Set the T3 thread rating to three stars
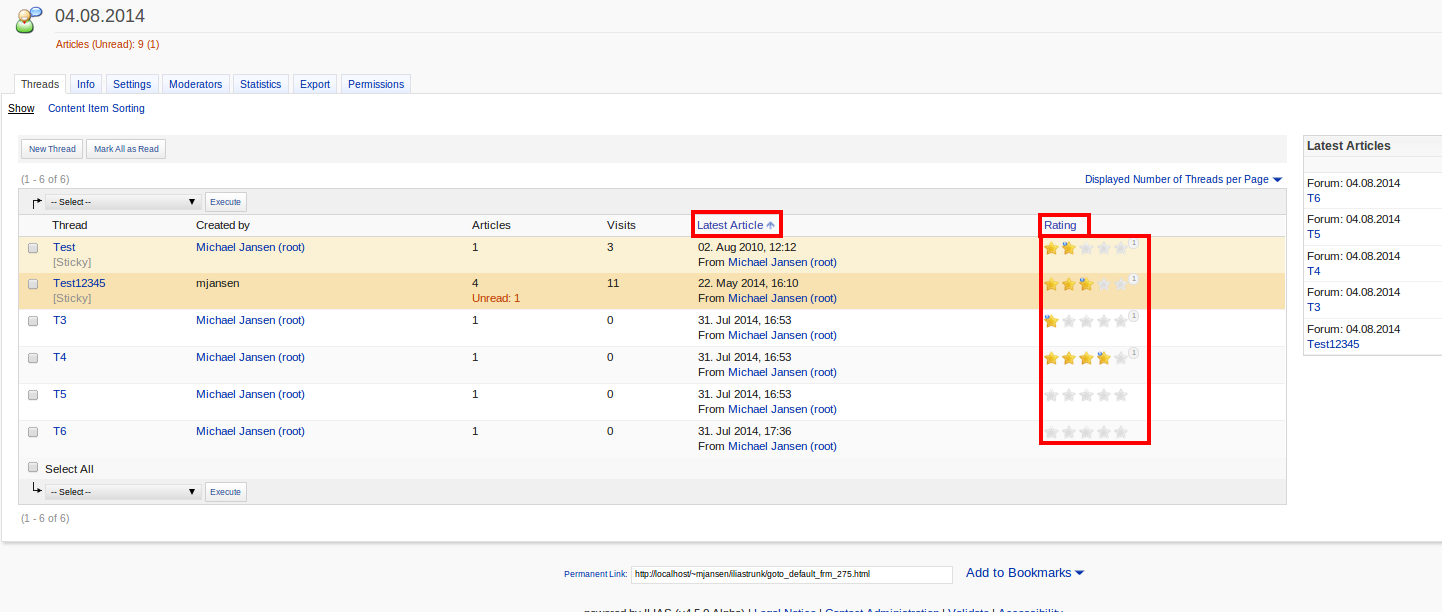Screen dimensions: 1442x612 pos(1086,321)
